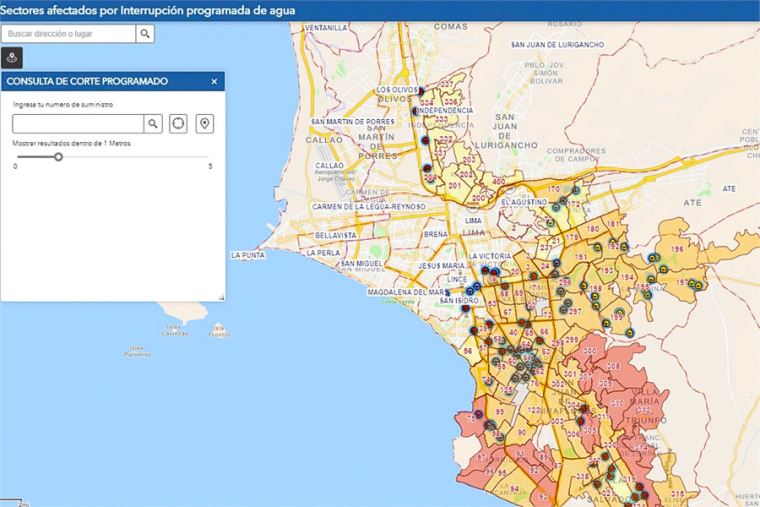Viewport: 760px width, 507px height.
Task: Click the results distance slider handle
Action: (x=58, y=156)
